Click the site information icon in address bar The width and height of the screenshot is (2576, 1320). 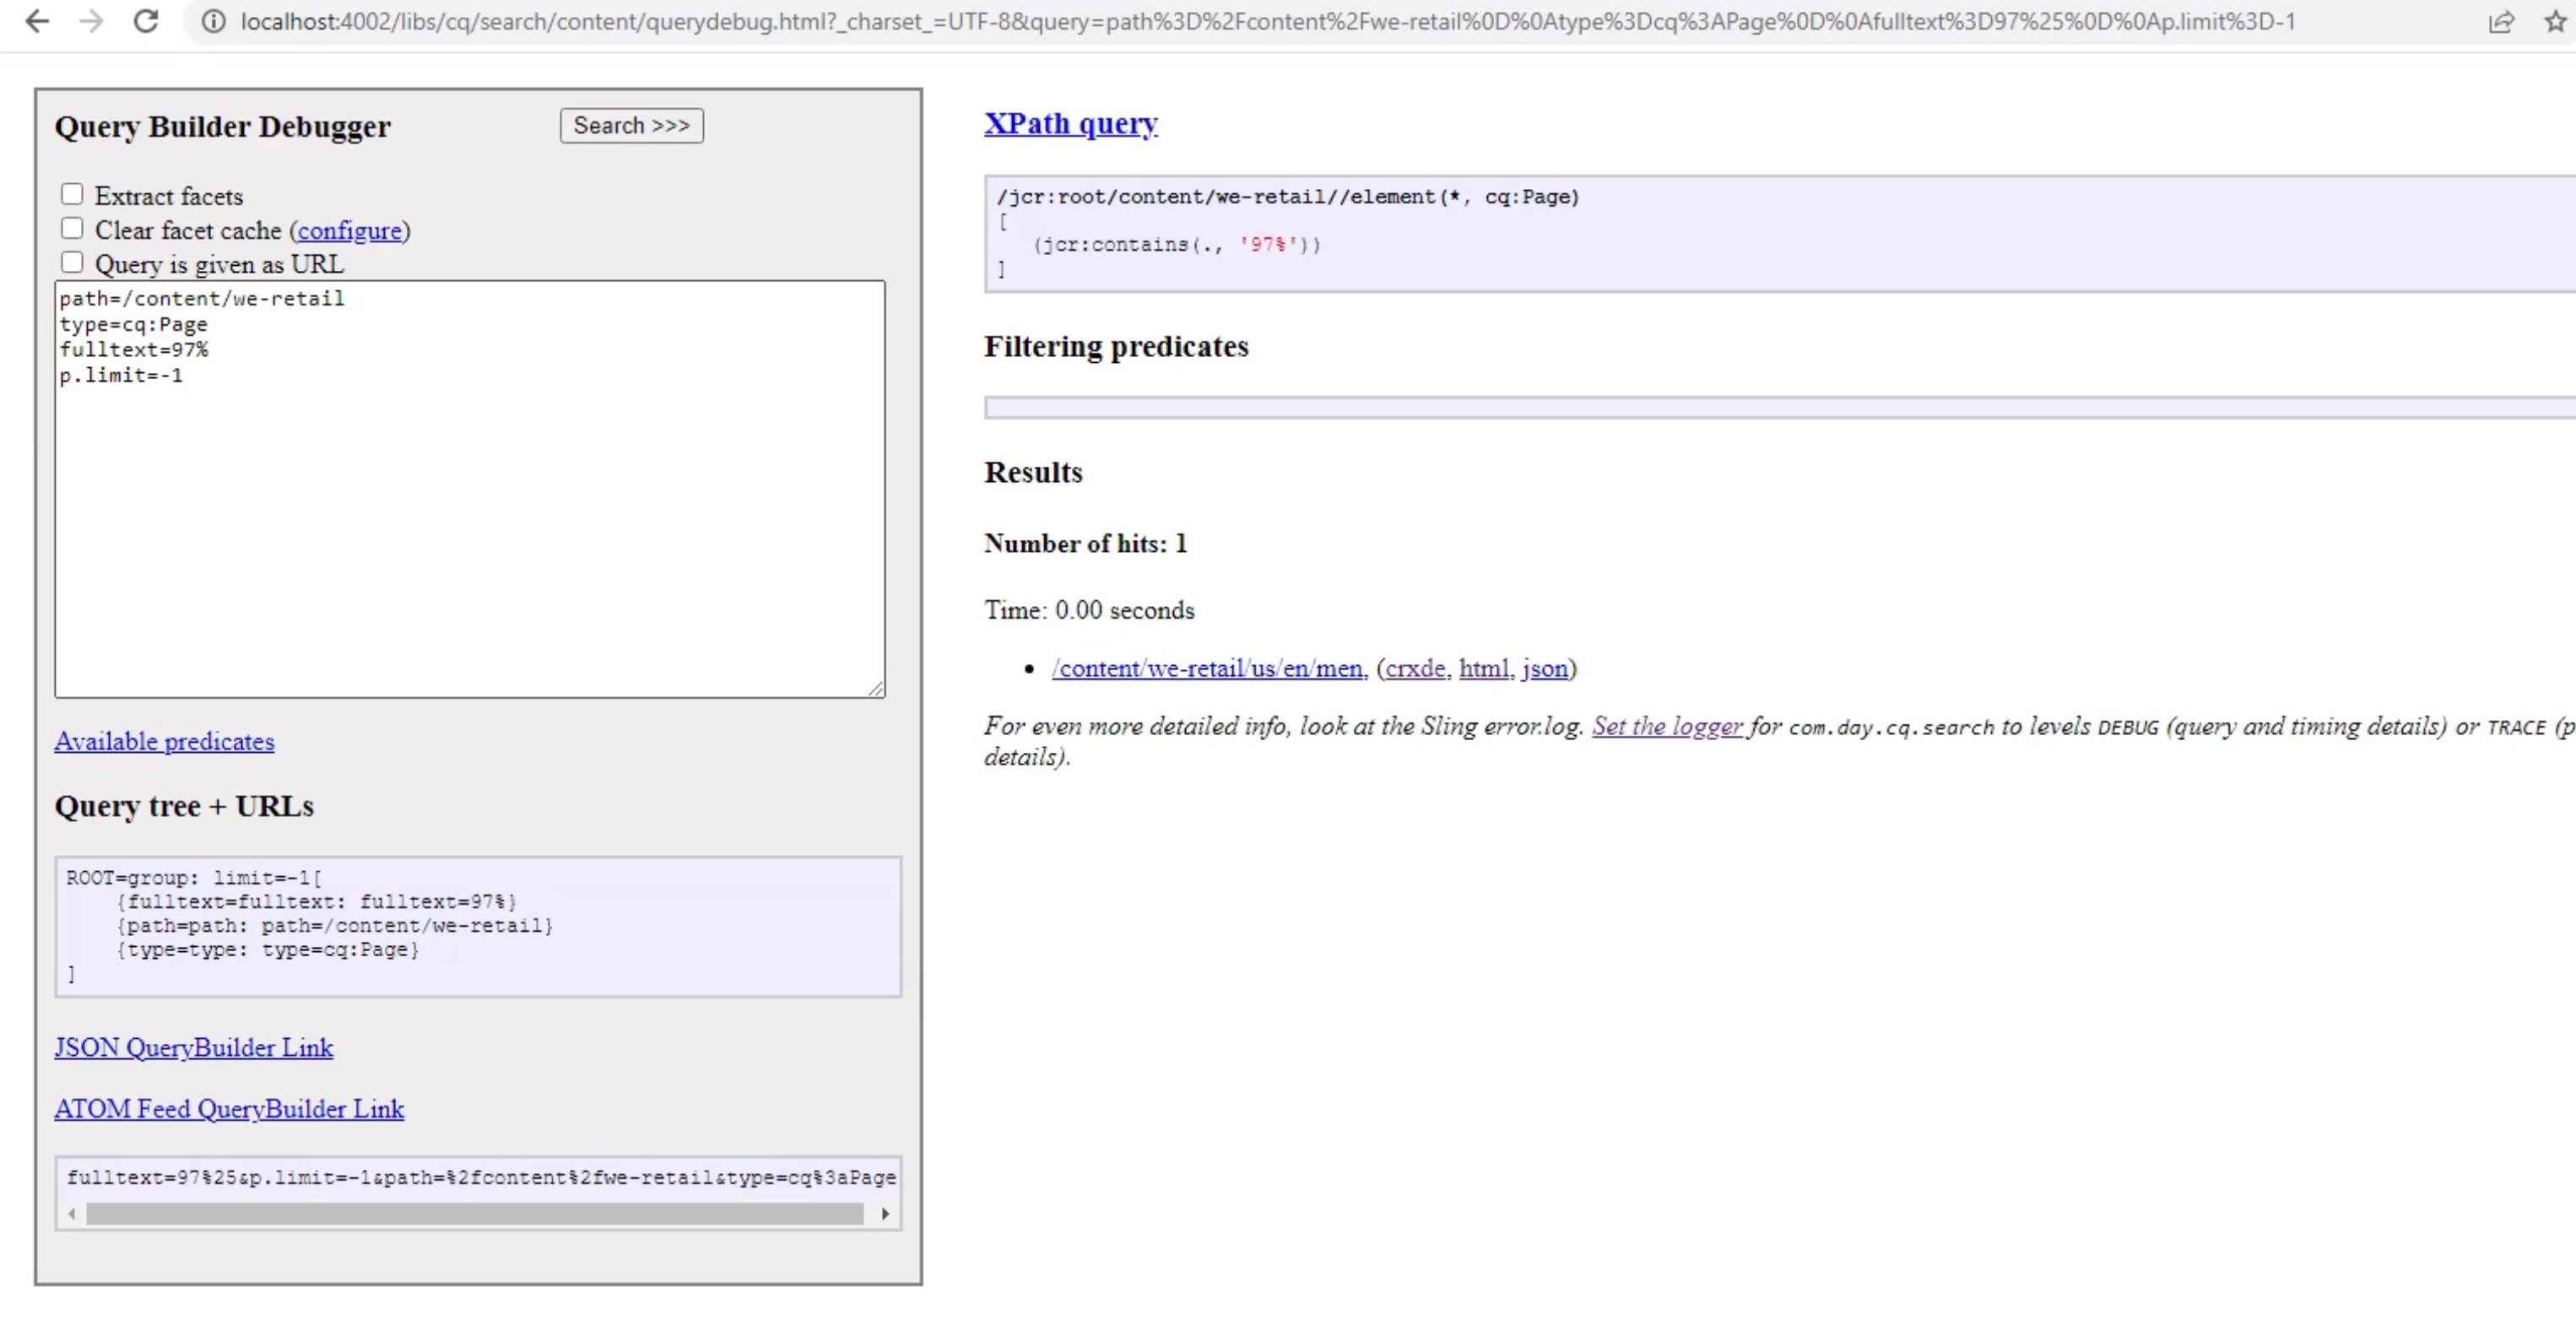pos(213,21)
